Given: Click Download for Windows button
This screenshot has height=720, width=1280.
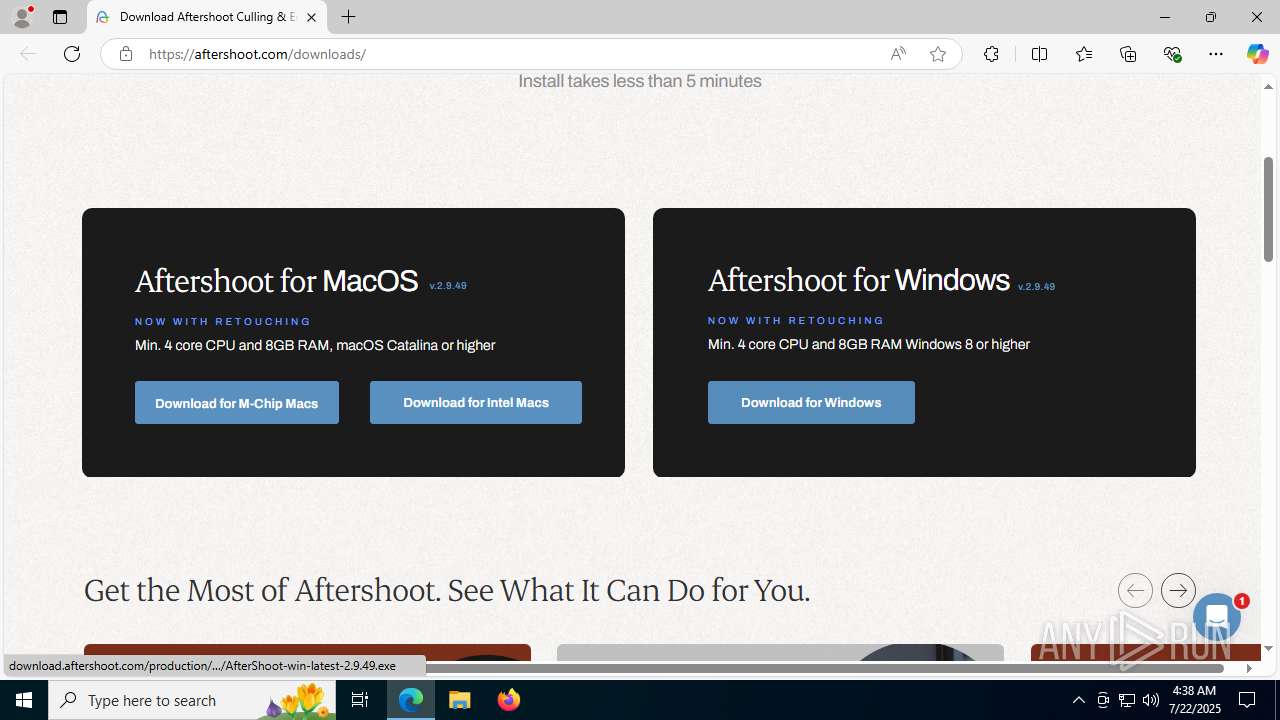Looking at the screenshot, I should [x=811, y=402].
